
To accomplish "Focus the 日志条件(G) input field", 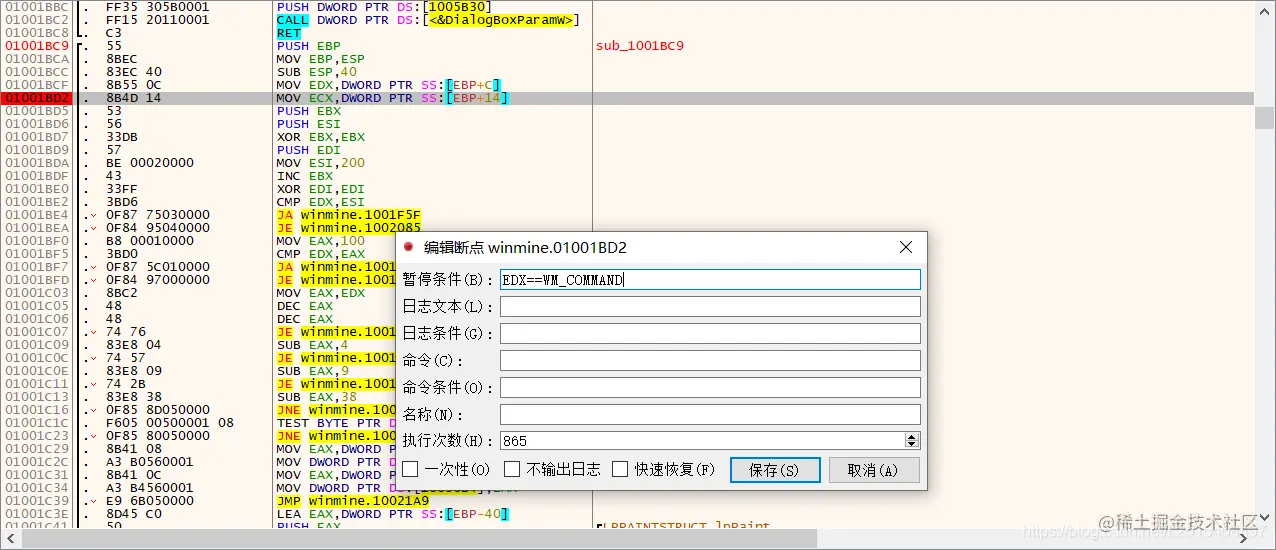I will click(x=710, y=334).
